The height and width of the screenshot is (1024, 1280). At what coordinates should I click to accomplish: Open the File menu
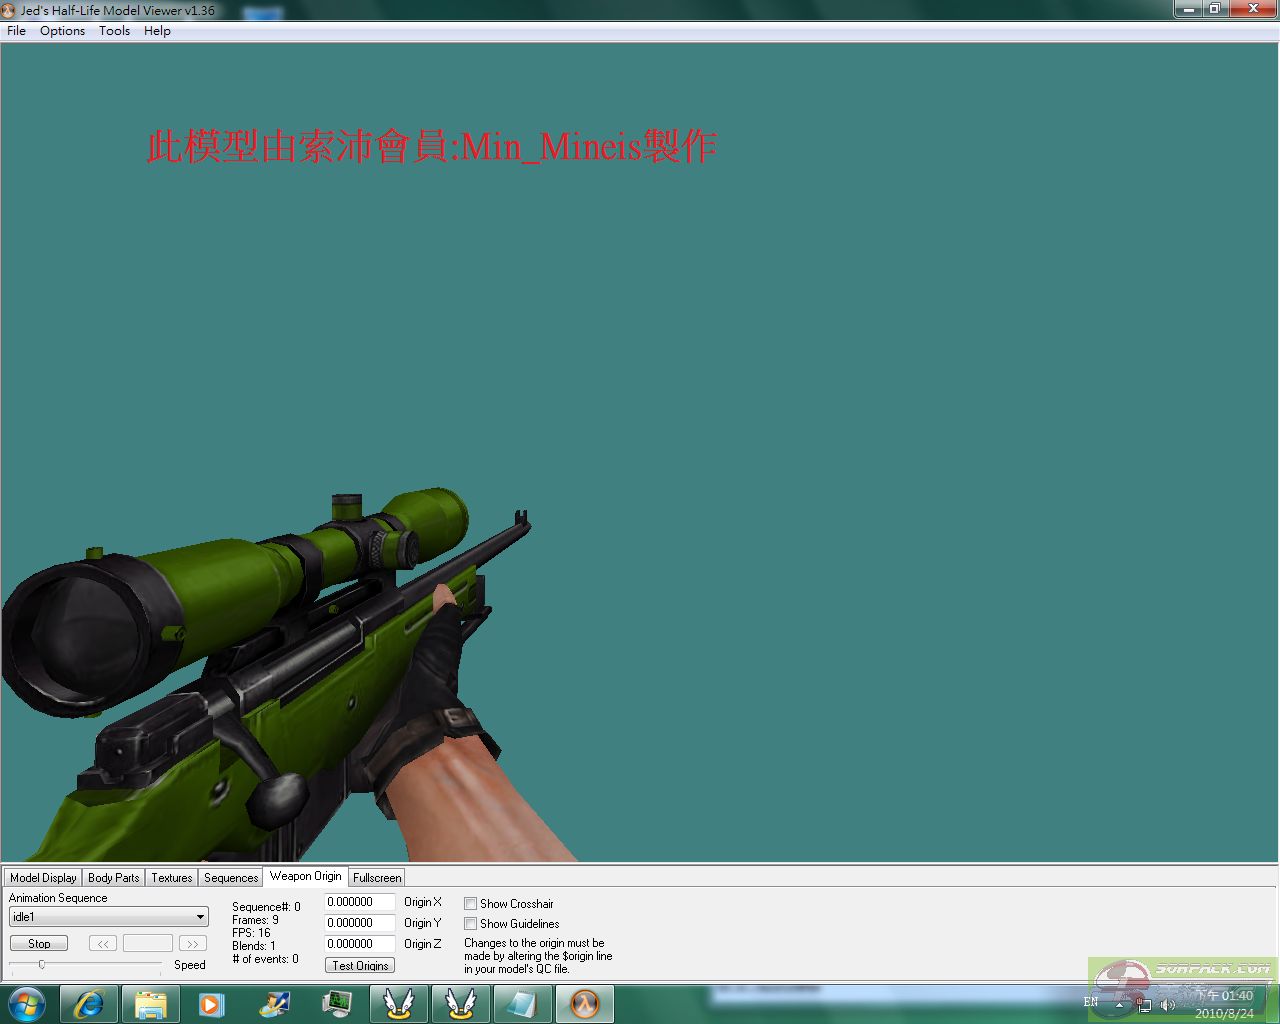16,31
